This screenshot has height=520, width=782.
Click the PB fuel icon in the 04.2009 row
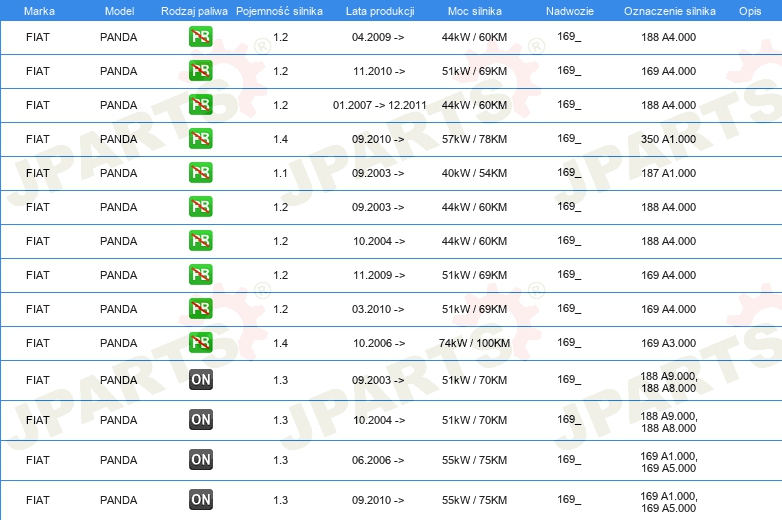click(200, 36)
